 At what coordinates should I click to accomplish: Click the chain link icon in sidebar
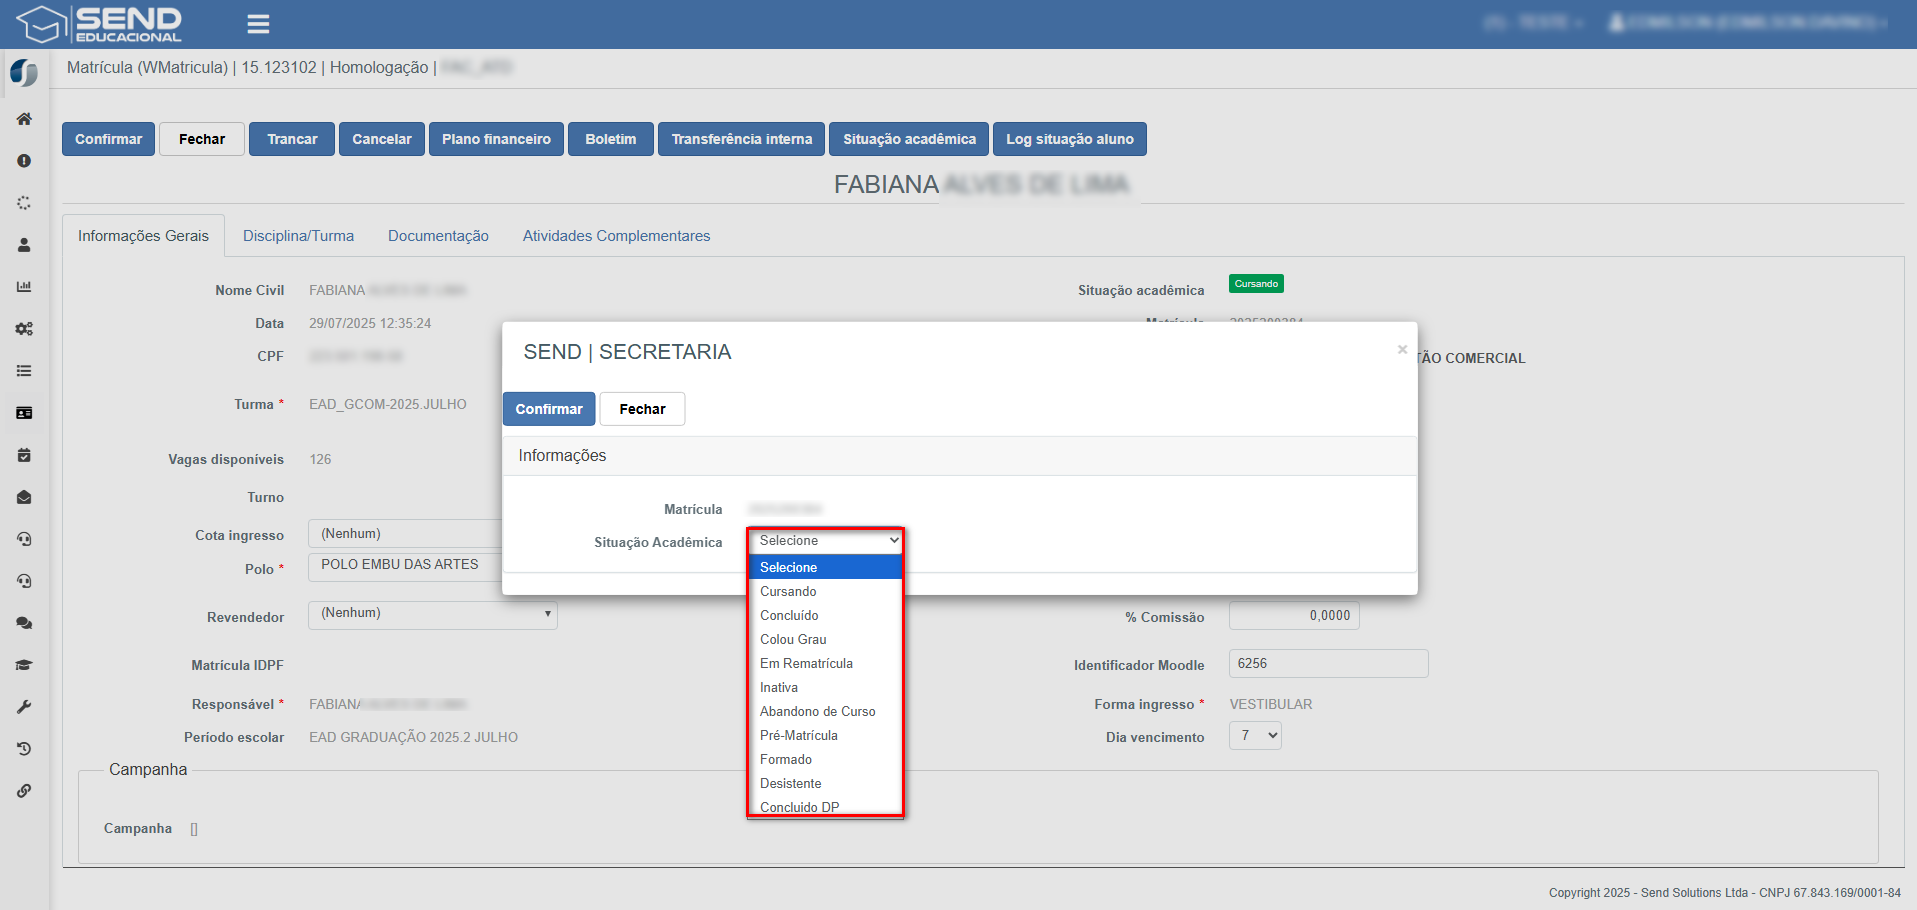click(x=24, y=791)
